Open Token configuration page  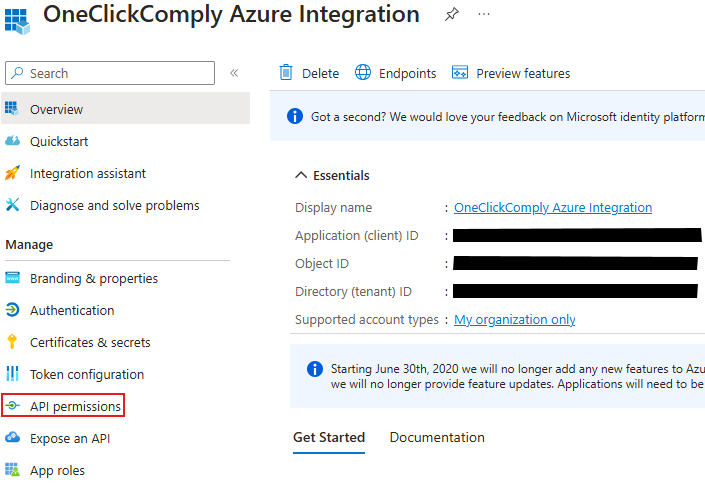click(86, 374)
